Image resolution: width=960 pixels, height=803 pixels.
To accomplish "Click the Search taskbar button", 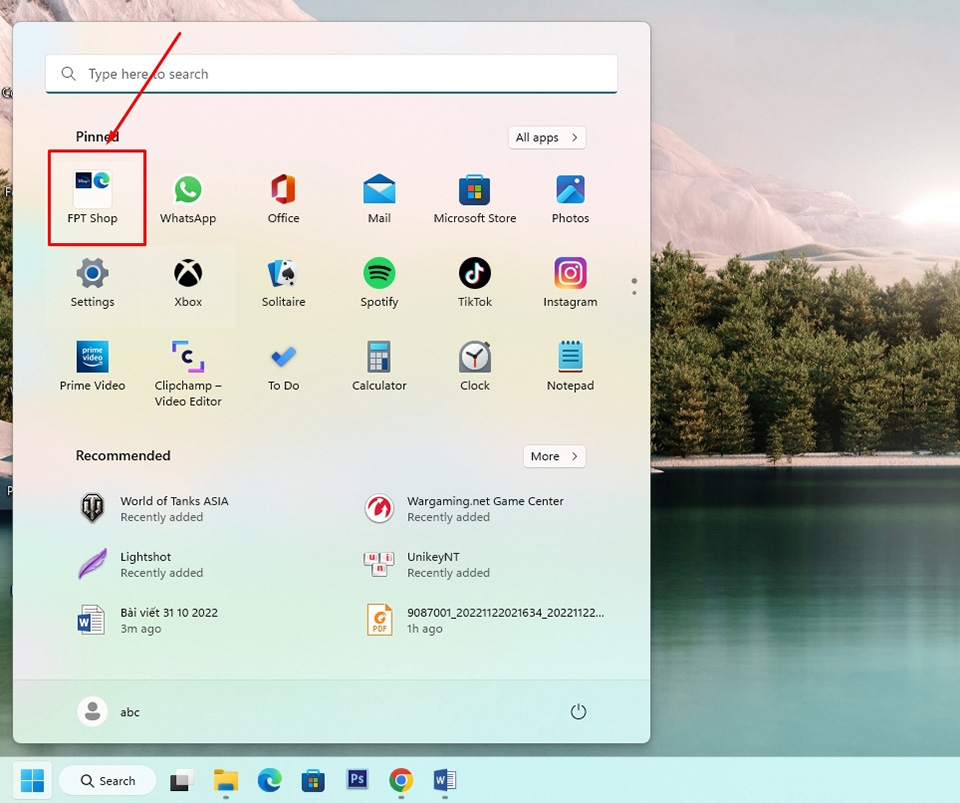I will pos(107,780).
